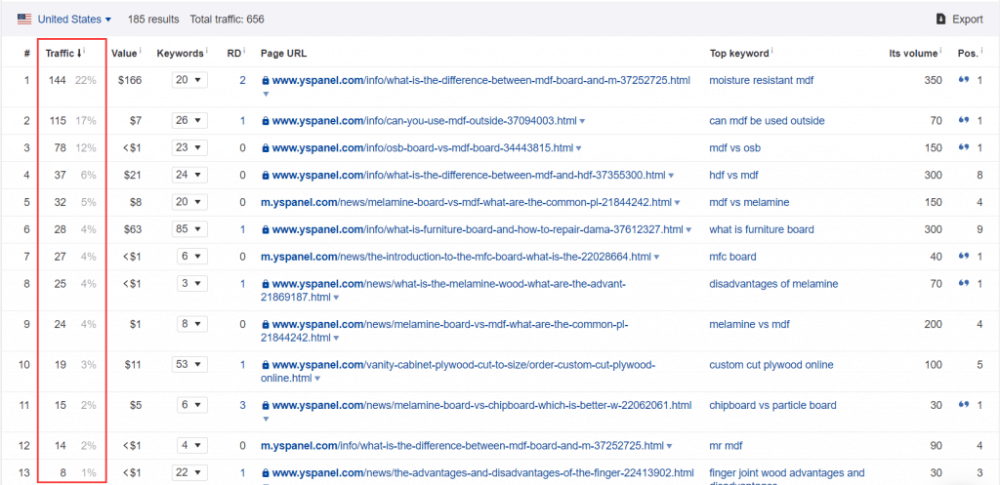Open the 'custom cut plywood online' keyword link

[x=771, y=365]
